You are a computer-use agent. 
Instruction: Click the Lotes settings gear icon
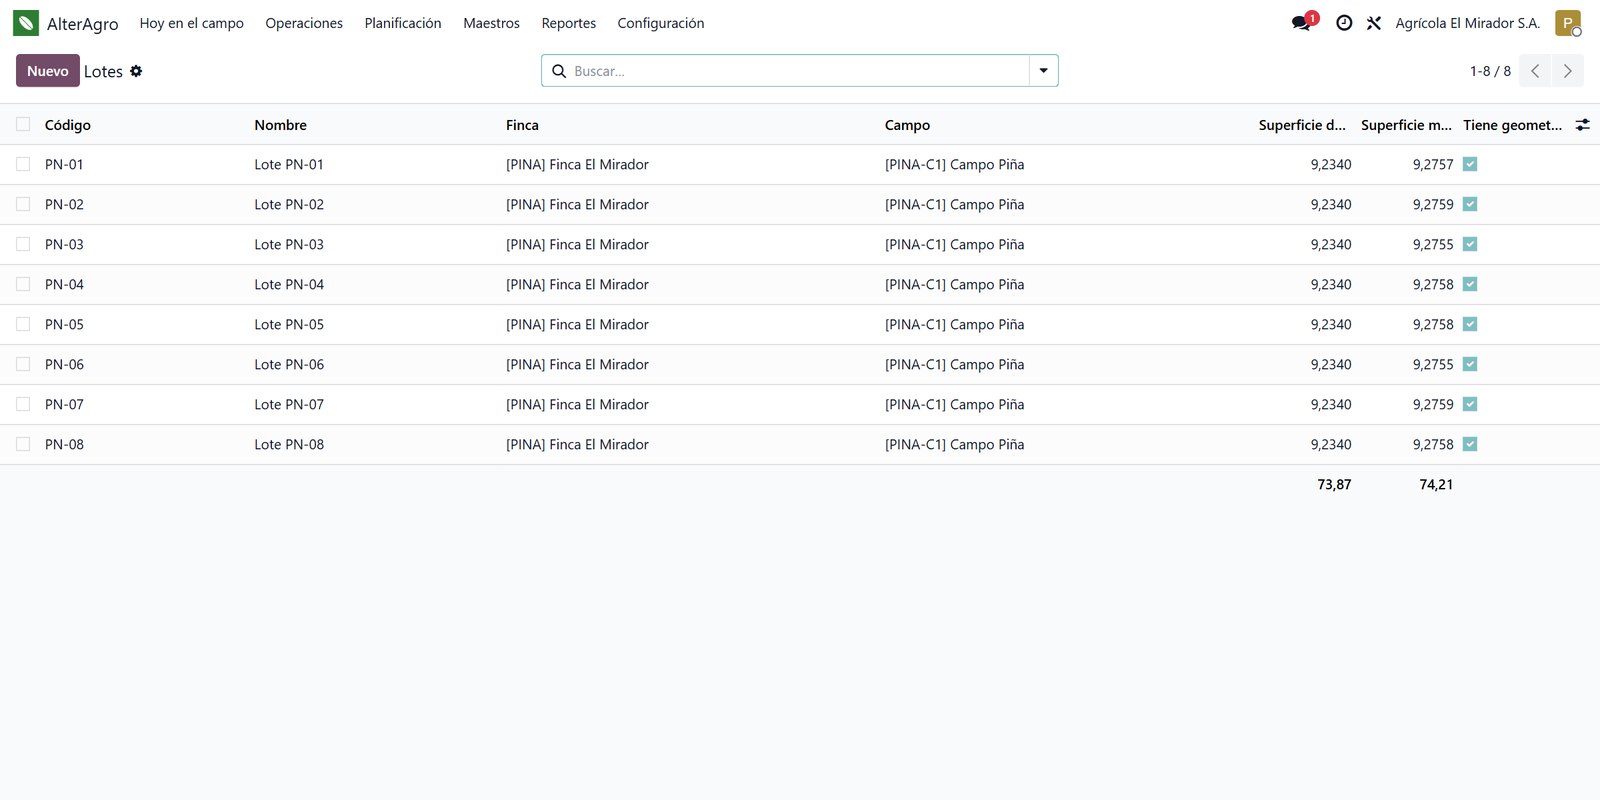point(136,71)
